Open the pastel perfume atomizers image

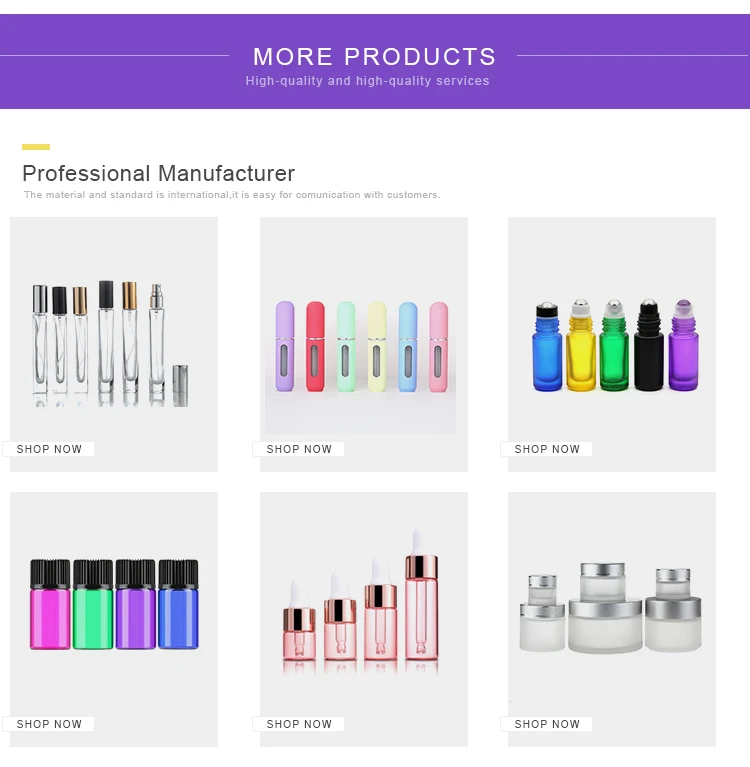tap(364, 344)
